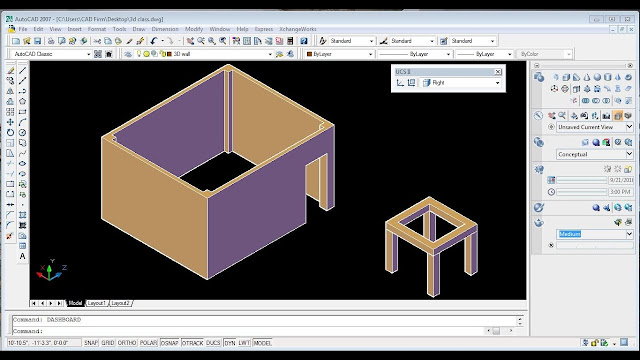Open the Modify menu
This screenshot has width=640, height=360.
coord(194,29)
